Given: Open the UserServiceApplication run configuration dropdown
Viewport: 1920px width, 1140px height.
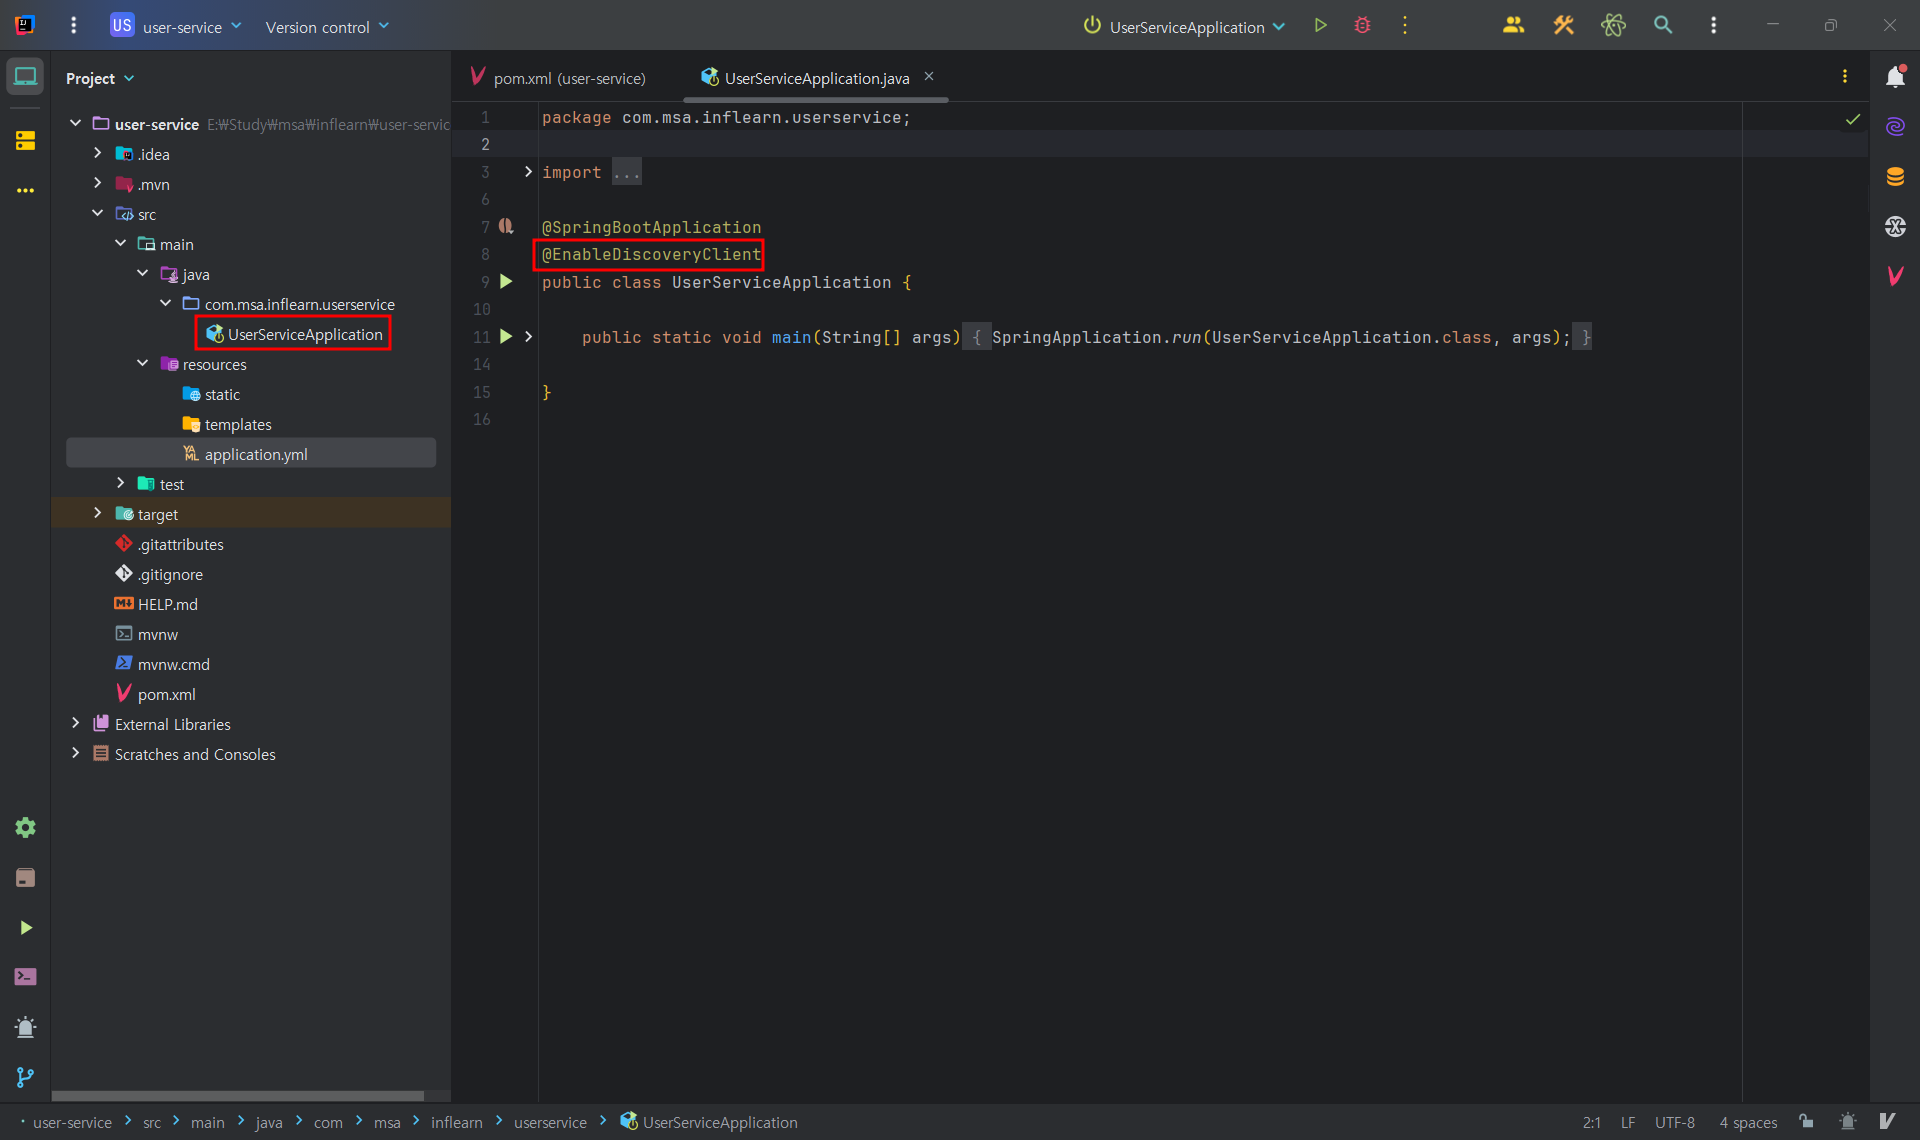Looking at the screenshot, I should pyautogui.click(x=1185, y=27).
